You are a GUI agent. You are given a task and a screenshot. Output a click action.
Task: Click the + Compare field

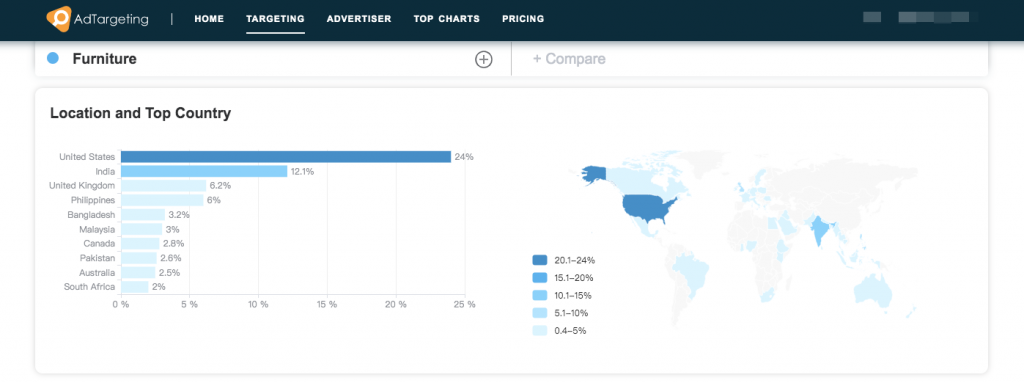pos(750,59)
